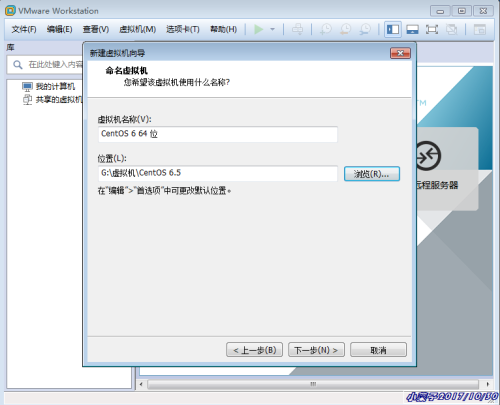Image resolution: width=500 pixels, height=405 pixels.
Task: Enter full screen mode icon
Action: (x=432, y=29)
